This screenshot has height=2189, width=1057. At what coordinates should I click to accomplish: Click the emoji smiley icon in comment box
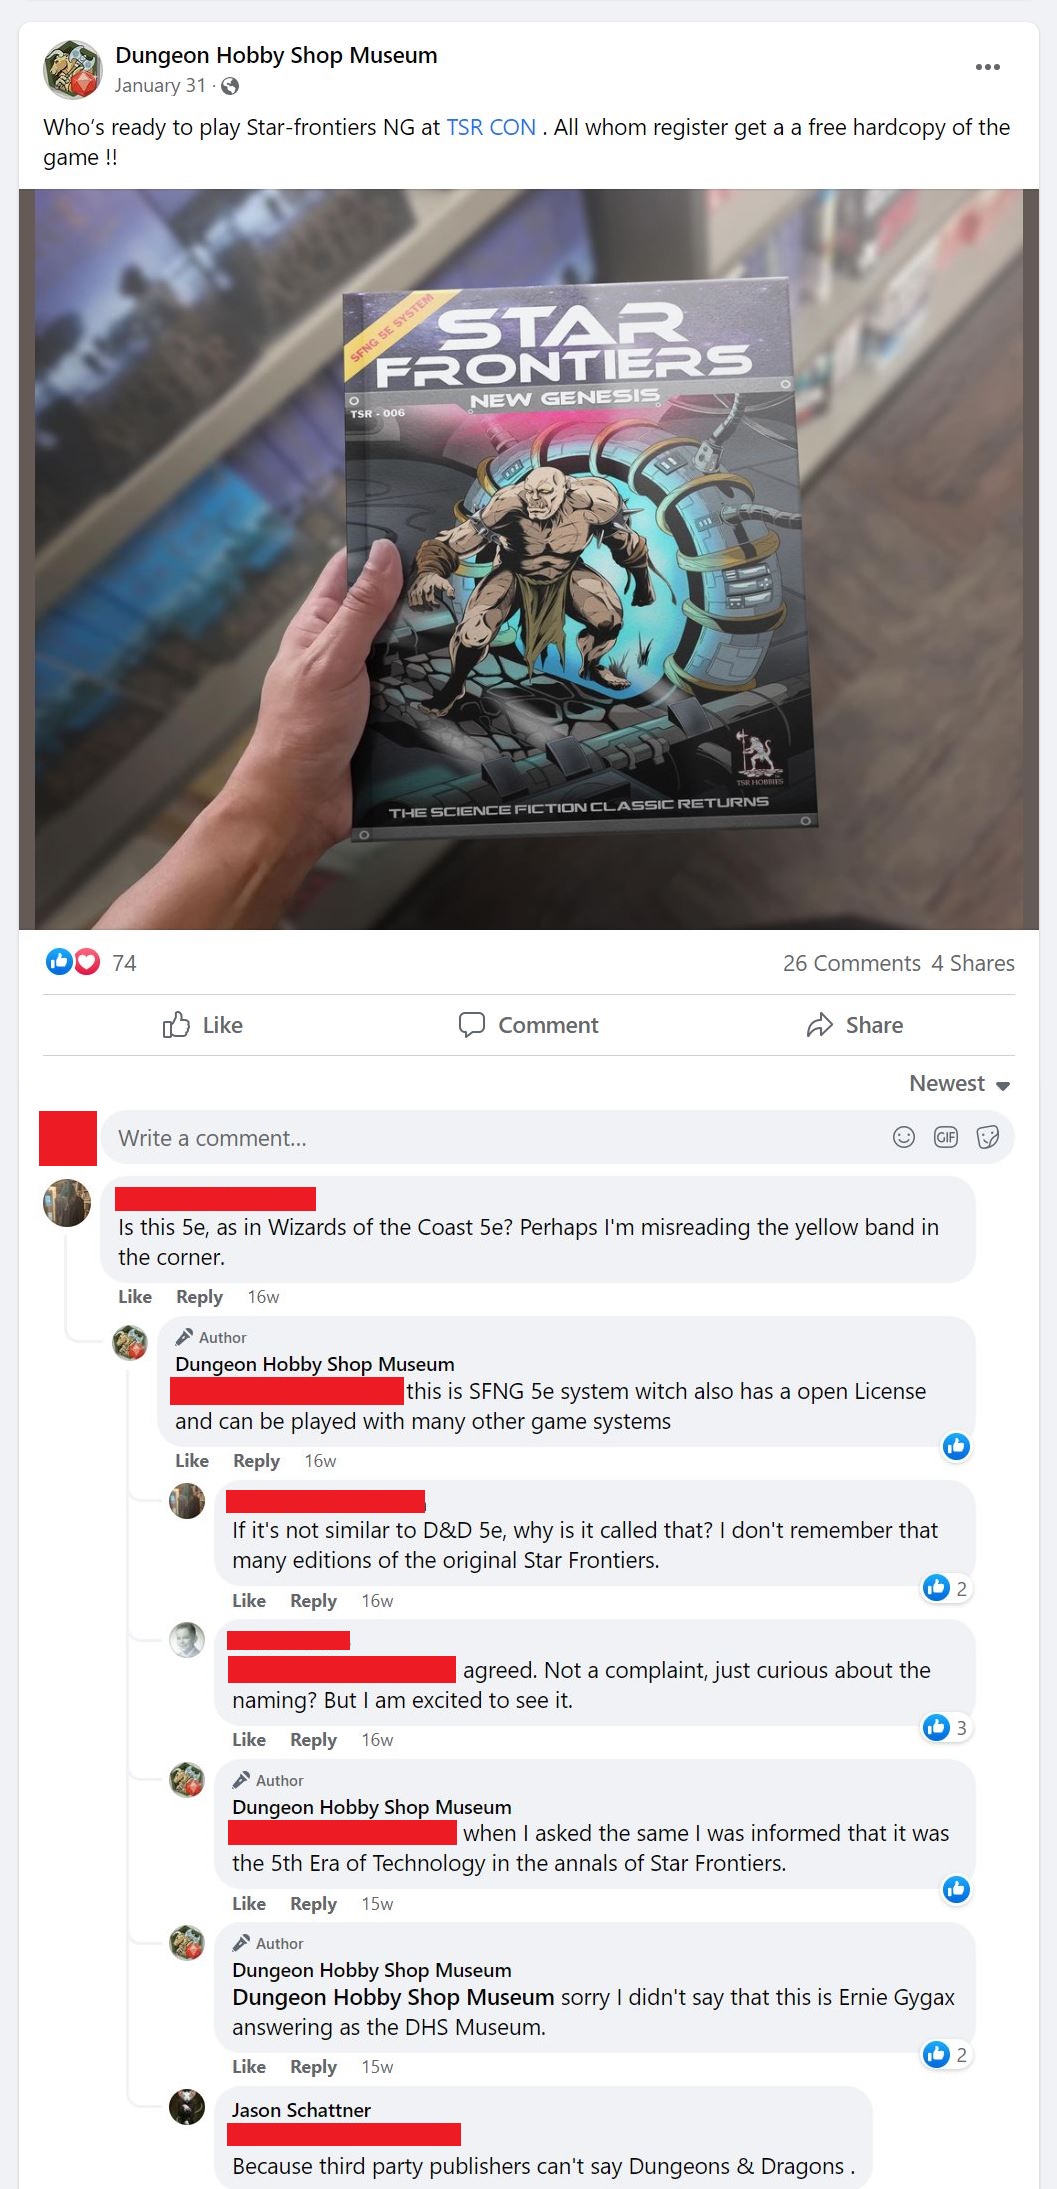coord(903,1137)
